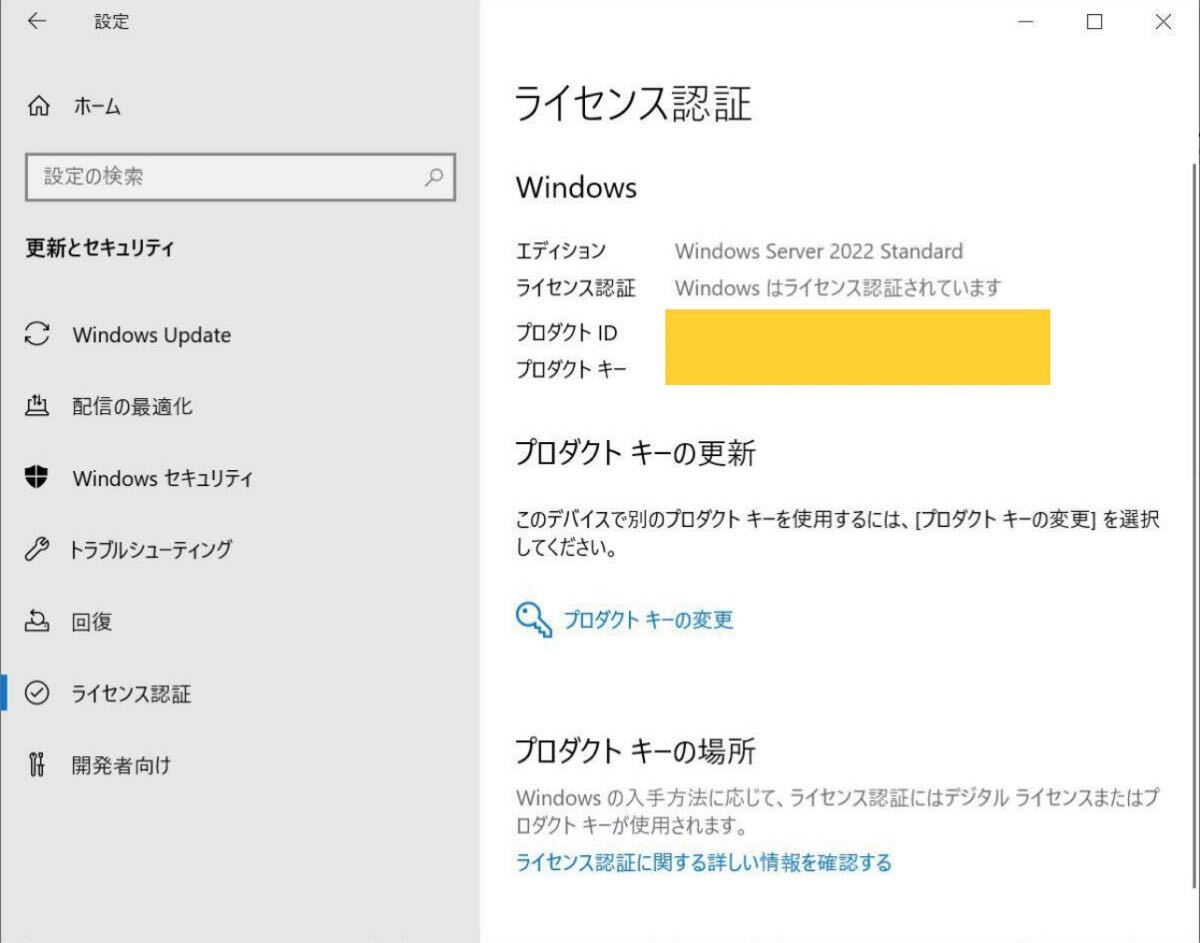
Task: Select 配信の最適化 in the sidebar
Action: tap(132, 406)
